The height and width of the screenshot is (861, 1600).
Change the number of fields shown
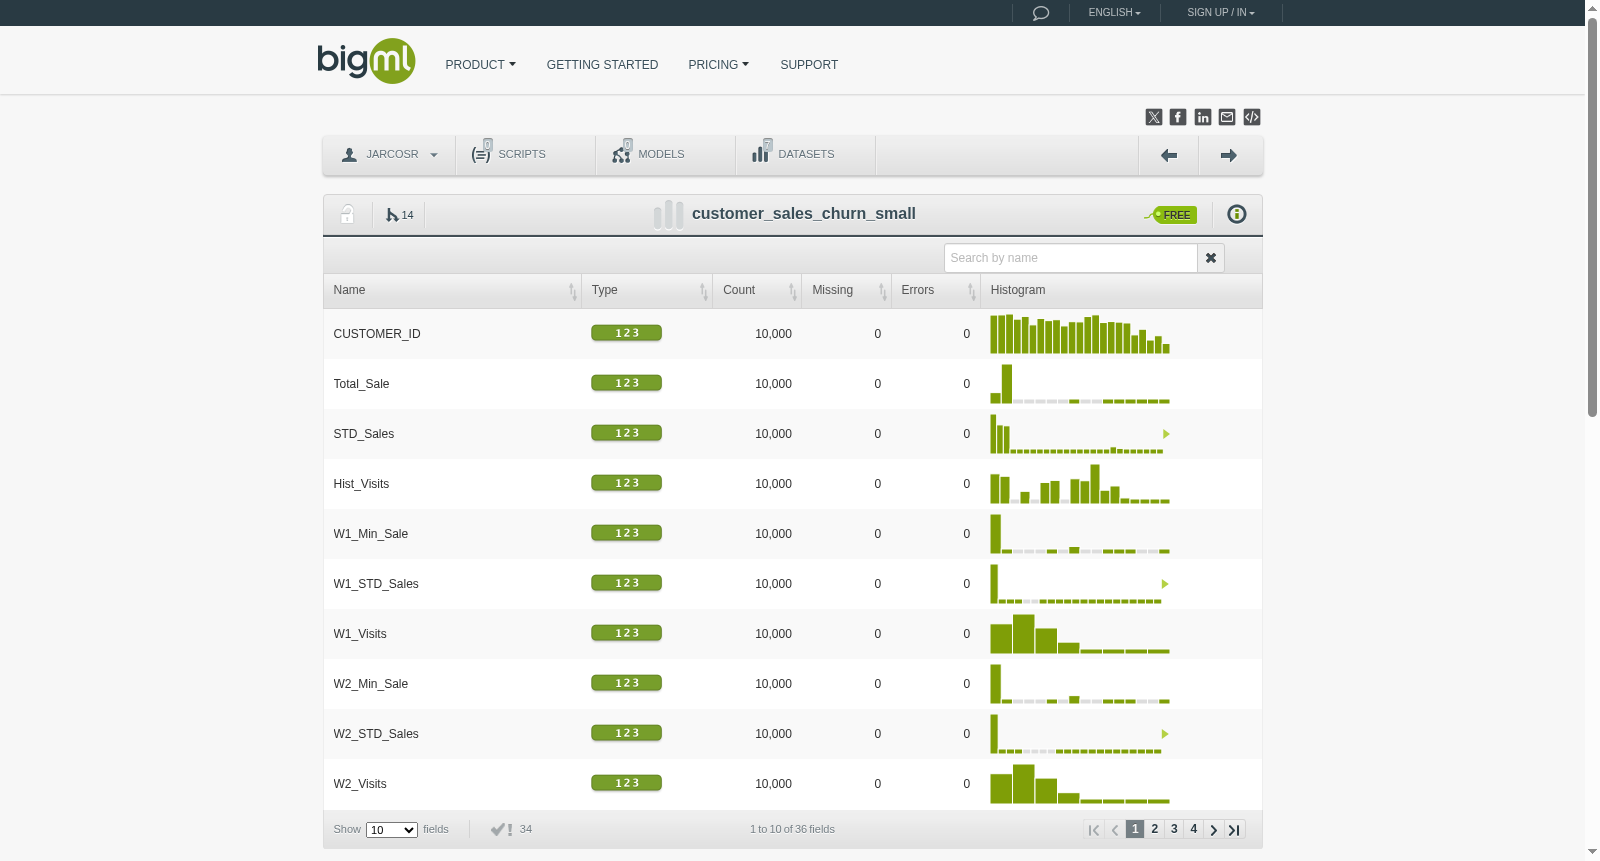[x=392, y=830]
